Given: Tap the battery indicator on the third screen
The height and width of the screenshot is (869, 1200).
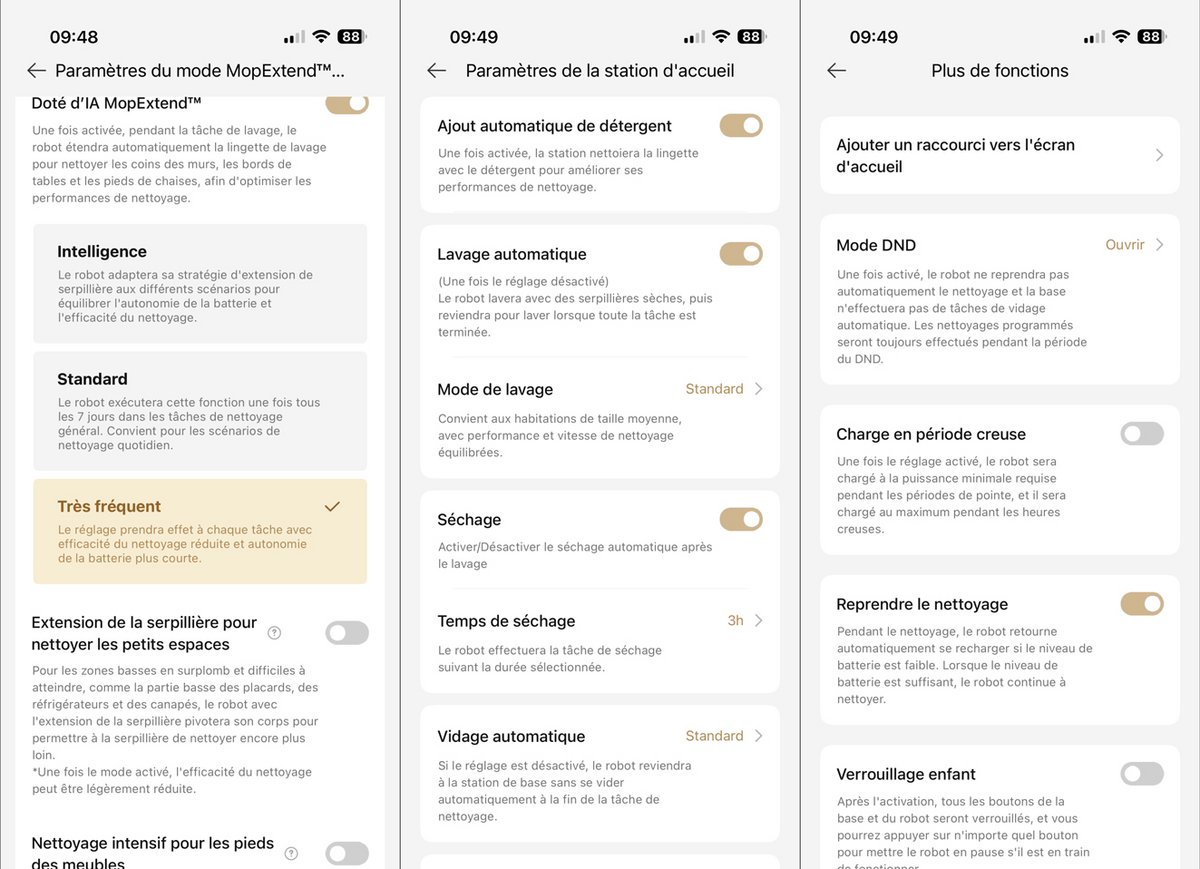Looking at the screenshot, I should tap(1151, 37).
